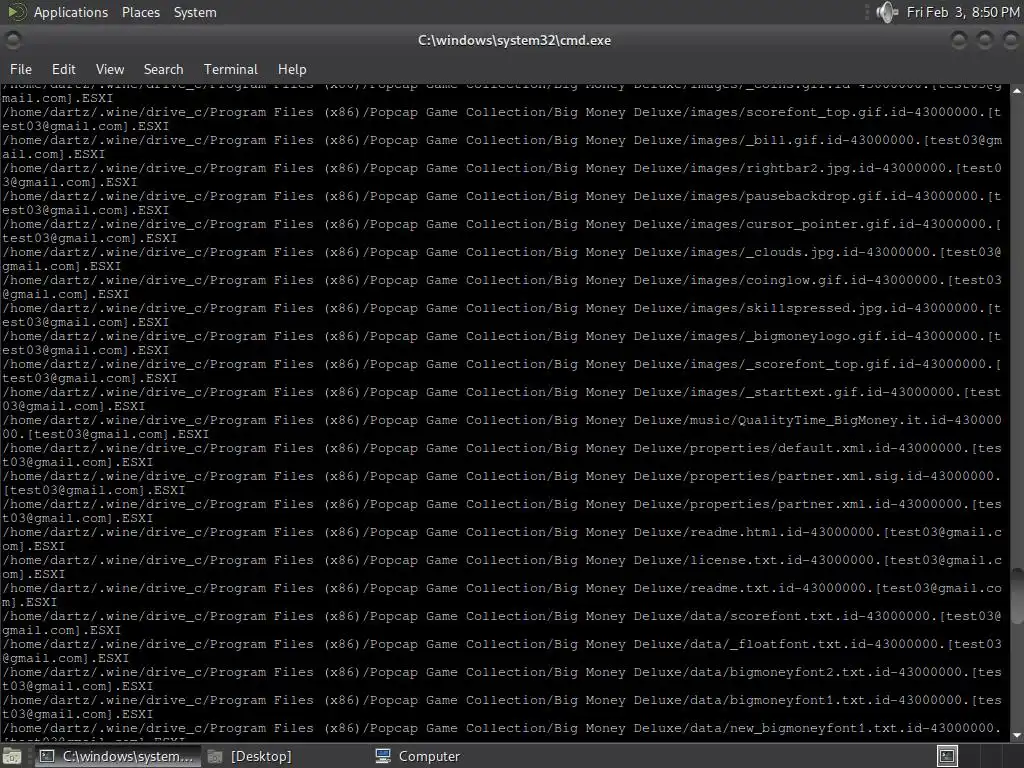Open the System panel menu
The height and width of the screenshot is (768, 1024).
(195, 12)
